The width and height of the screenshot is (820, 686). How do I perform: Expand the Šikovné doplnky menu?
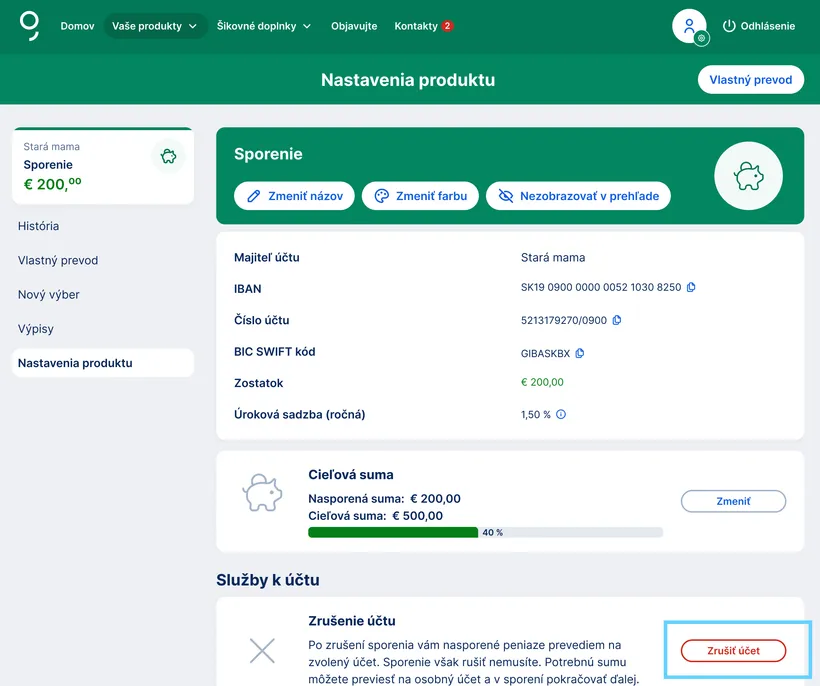pyautogui.click(x=264, y=26)
